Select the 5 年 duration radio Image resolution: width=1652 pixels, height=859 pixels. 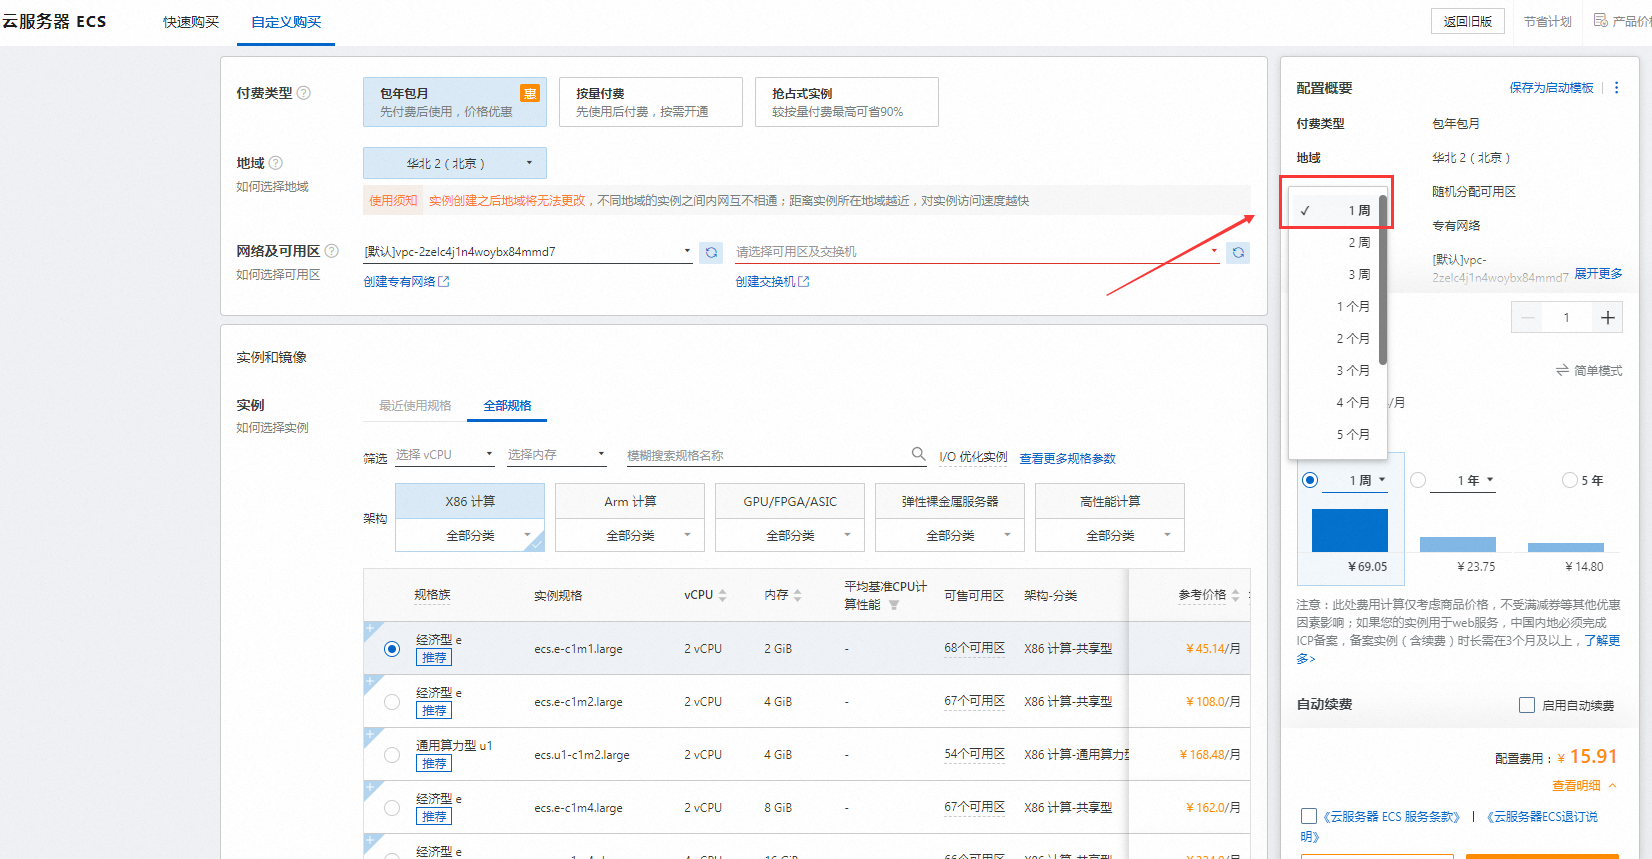click(x=1570, y=480)
